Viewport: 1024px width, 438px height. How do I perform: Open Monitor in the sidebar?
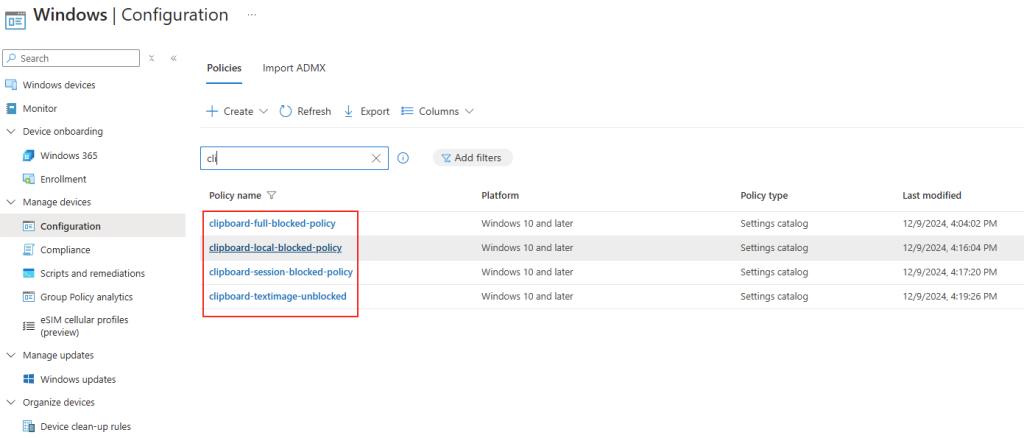pos(40,108)
